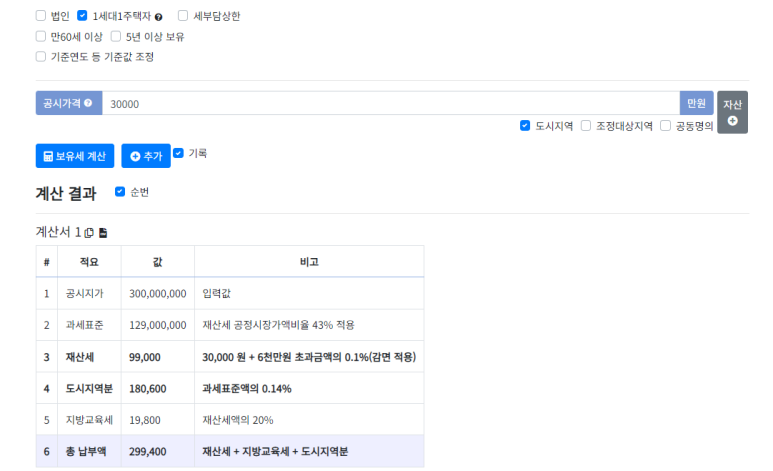
Task: Toggle the 공동명의 checkbox
Action: (x=666, y=126)
